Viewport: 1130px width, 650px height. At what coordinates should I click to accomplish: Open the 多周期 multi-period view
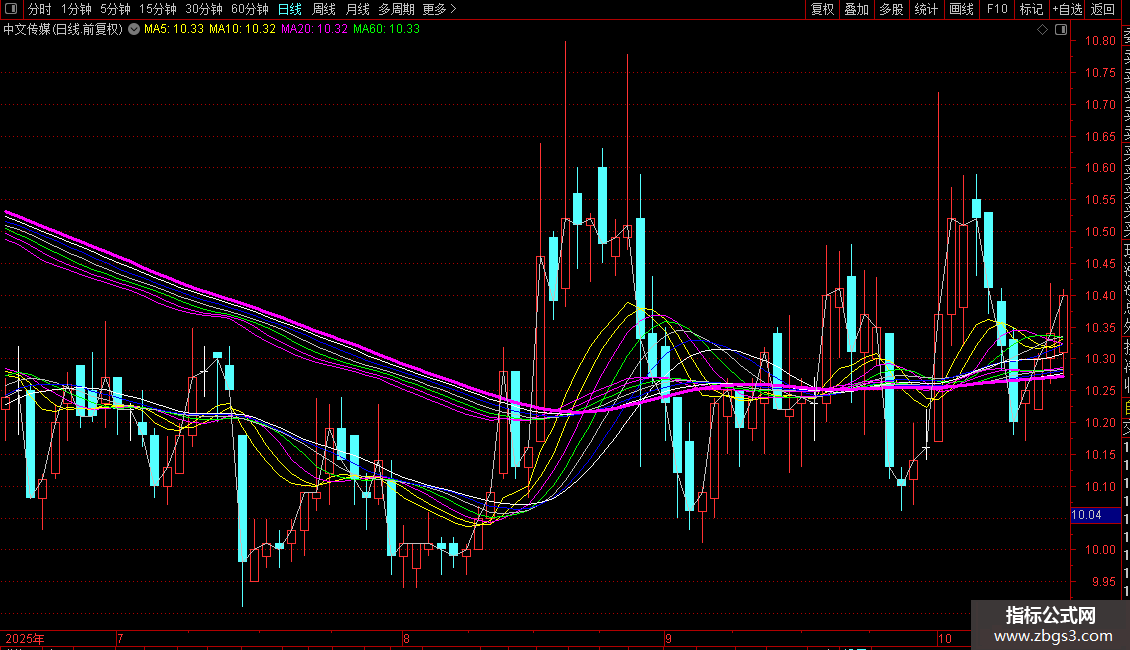pos(396,10)
